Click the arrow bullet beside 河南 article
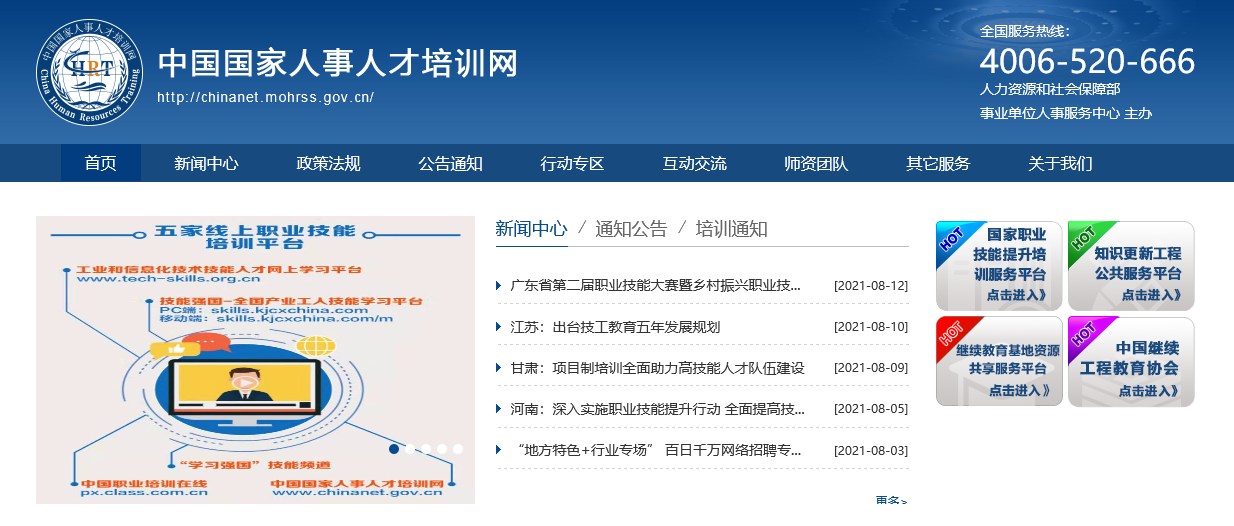The width and height of the screenshot is (1234, 526). pyautogui.click(x=499, y=409)
